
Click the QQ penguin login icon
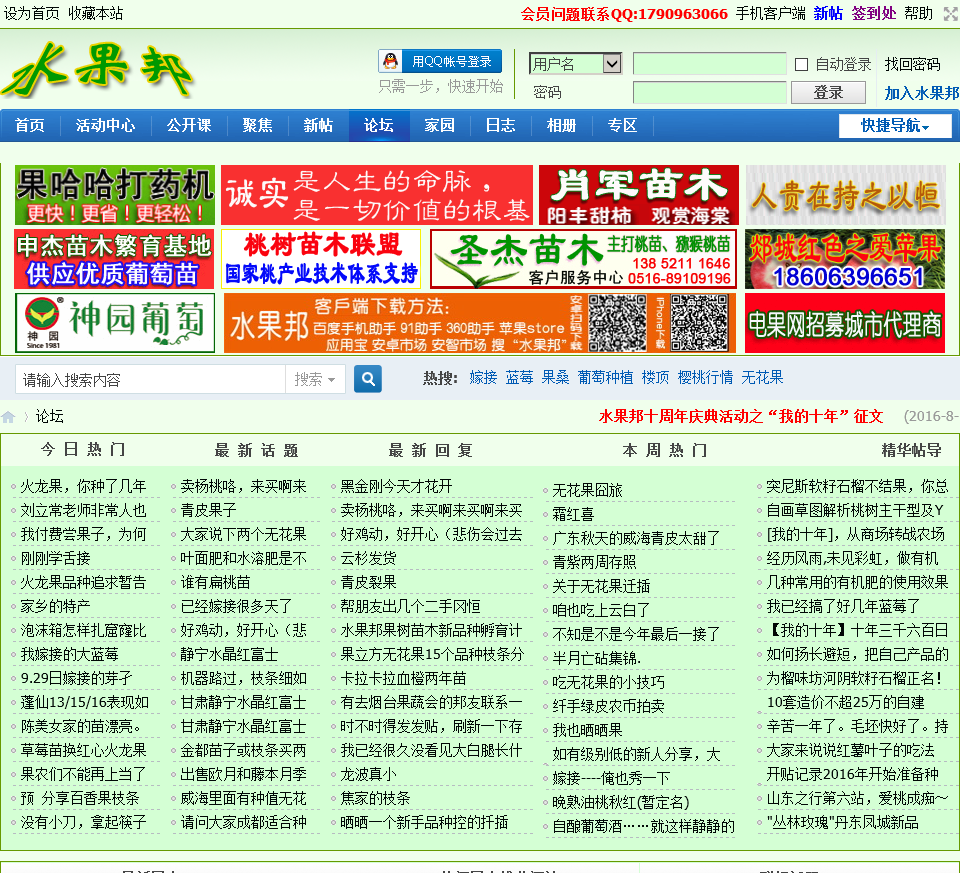pos(391,61)
